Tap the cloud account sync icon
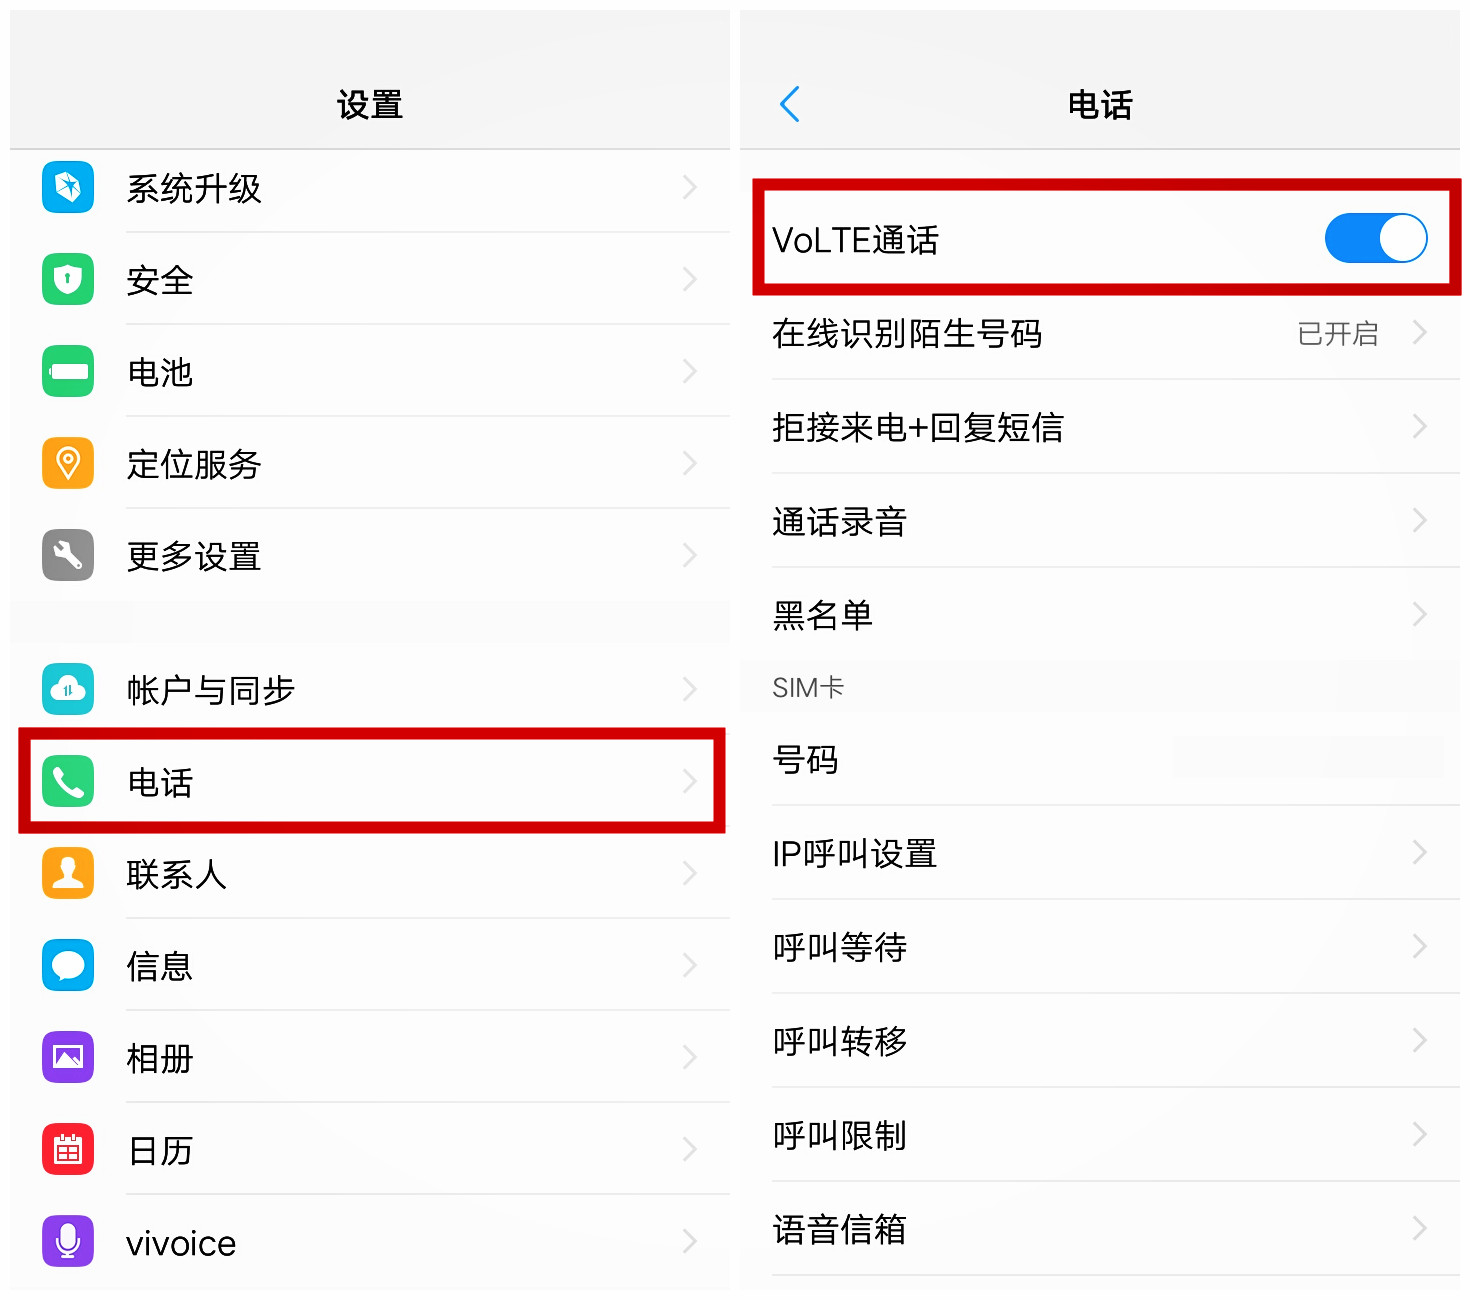 click(x=68, y=689)
